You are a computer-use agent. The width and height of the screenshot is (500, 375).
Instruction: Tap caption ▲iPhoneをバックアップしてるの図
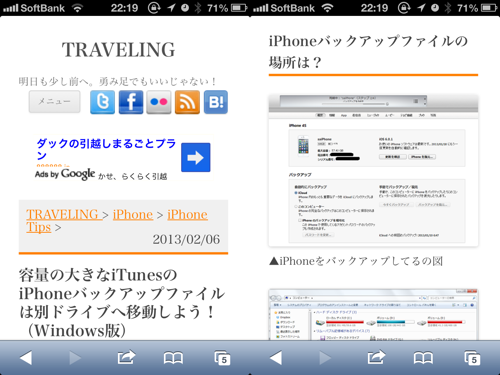[356, 261]
